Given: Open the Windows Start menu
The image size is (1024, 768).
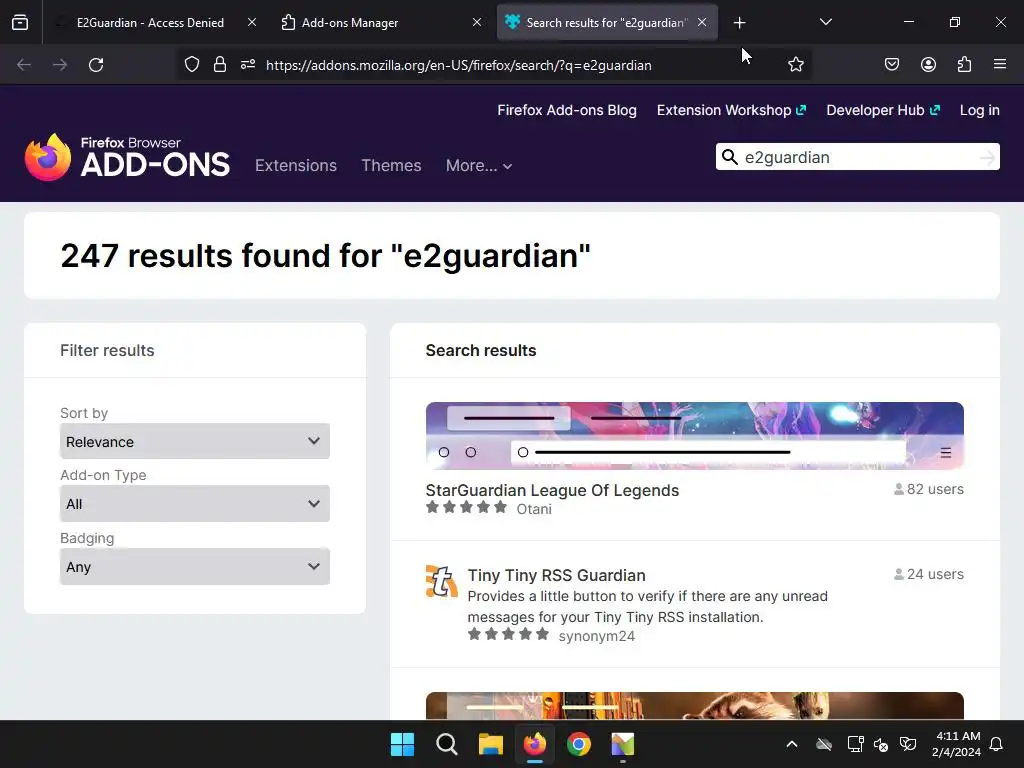Looking at the screenshot, I should pos(402,744).
